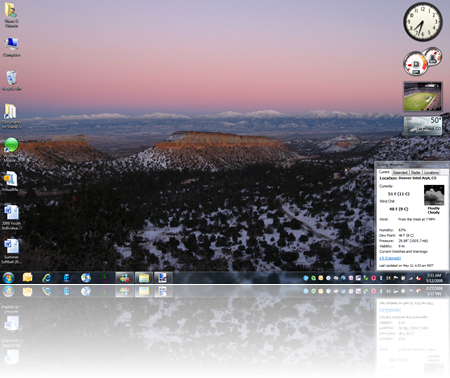Click the 'From the West at 7 MPH' wind text

(x=417, y=219)
